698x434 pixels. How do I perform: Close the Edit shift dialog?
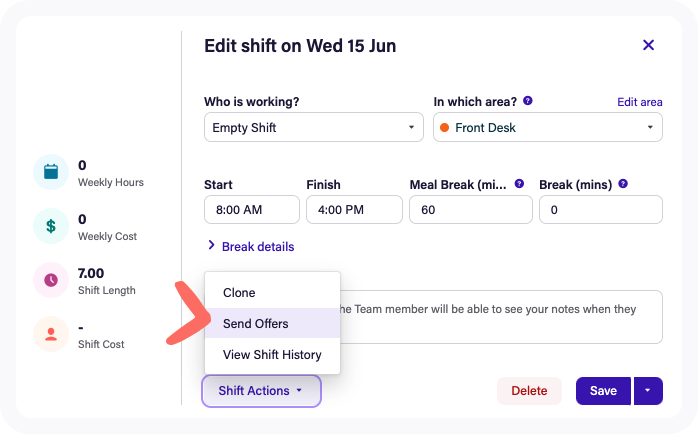tap(648, 45)
